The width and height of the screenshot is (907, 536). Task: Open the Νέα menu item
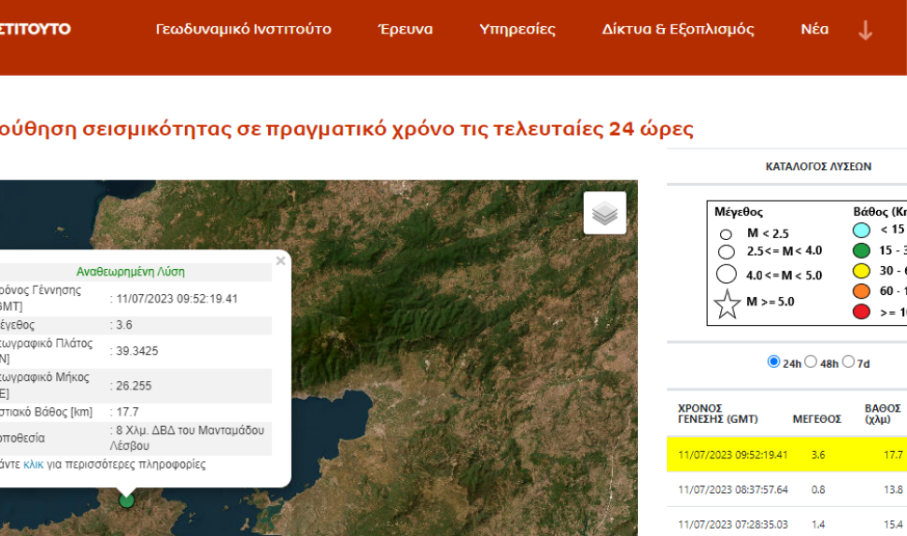pos(814,29)
